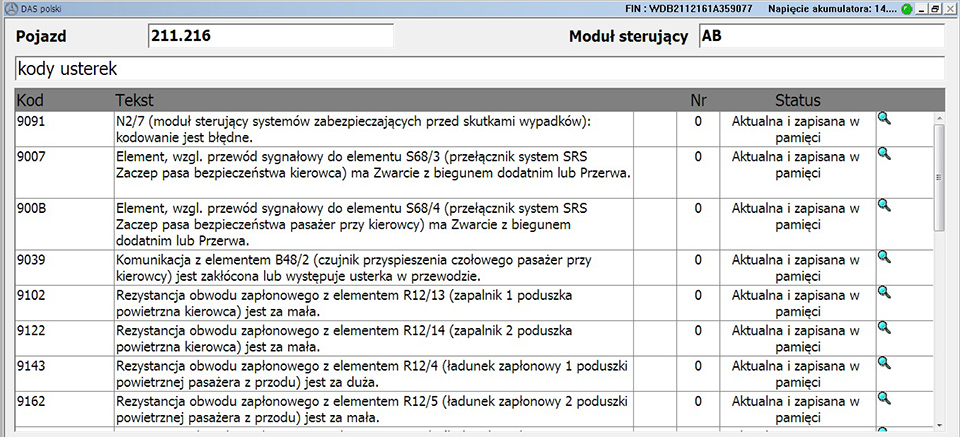The height and width of the screenshot is (437, 960).
Task: Click the Nr column header
Action: [698, 99]
